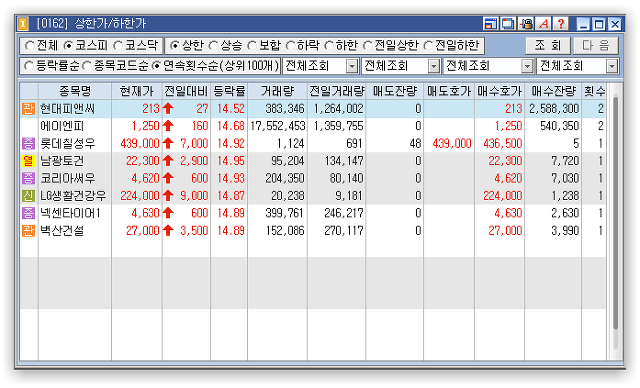Select the 코스닥 market radio button
The height and width of the screenshot is (388, 640).
118,46
